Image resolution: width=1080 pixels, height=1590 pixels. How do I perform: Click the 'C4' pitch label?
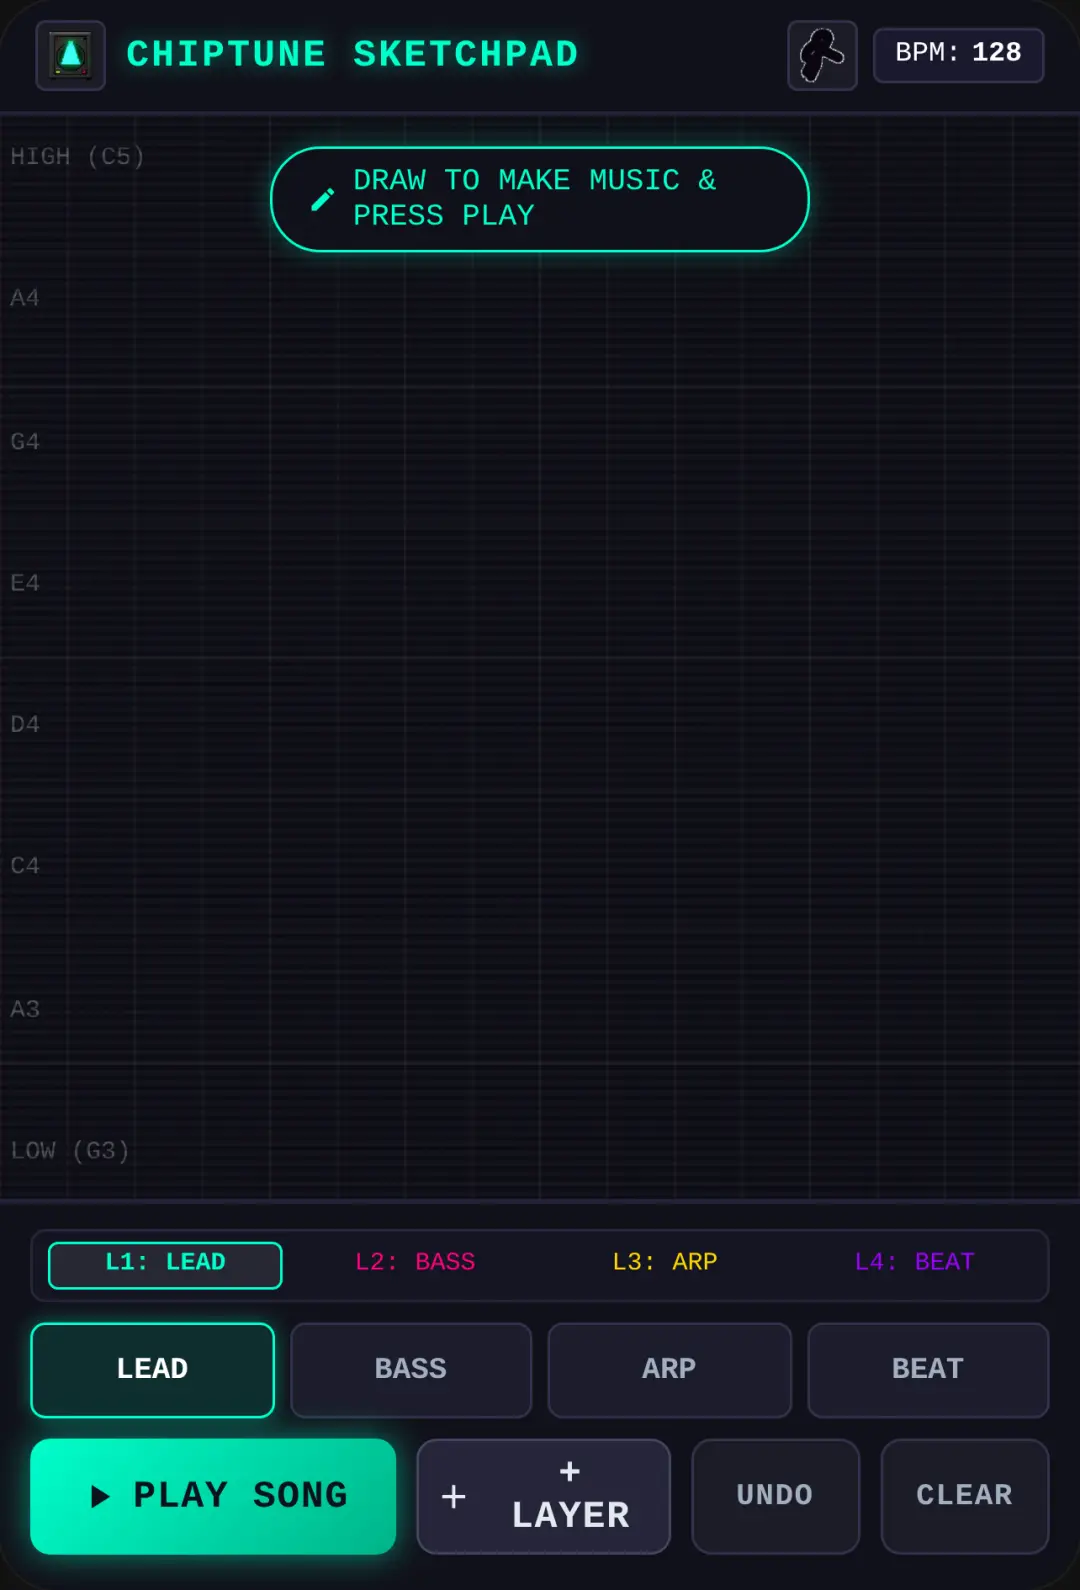25,866
